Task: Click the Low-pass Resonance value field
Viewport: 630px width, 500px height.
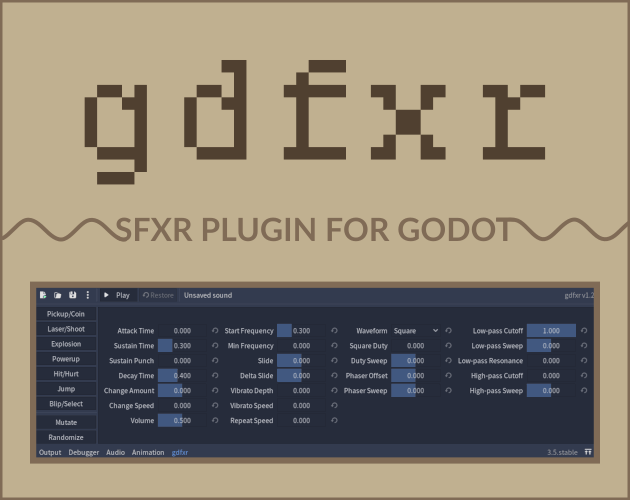Action: point(551,361)
